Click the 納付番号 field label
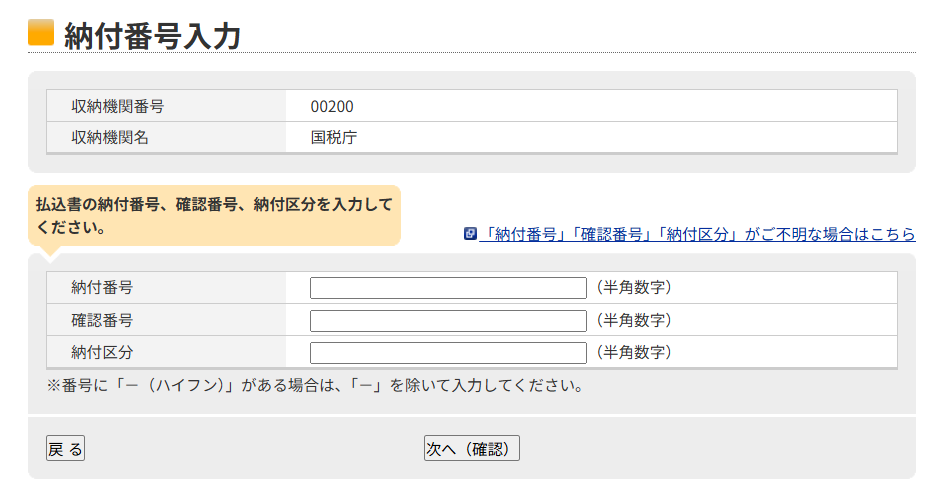 102,288
